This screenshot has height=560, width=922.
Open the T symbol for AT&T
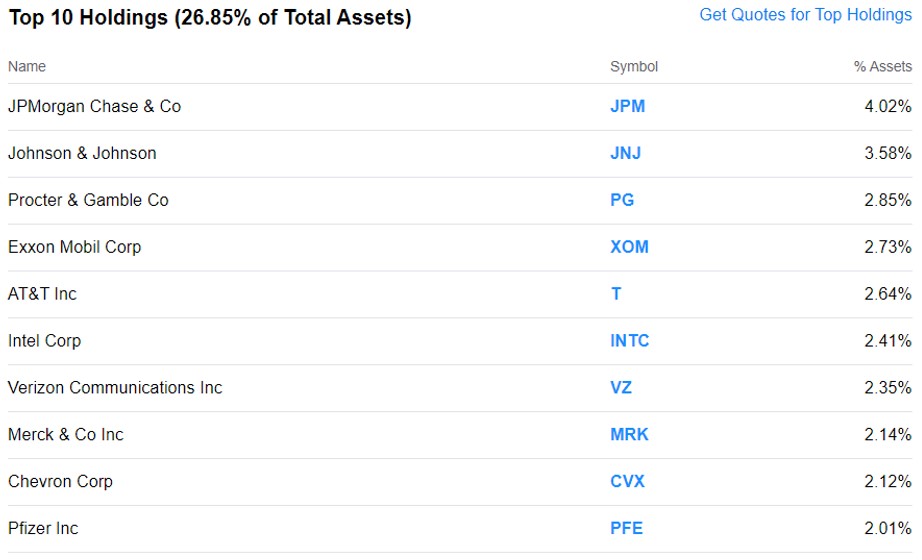point(616,294)
